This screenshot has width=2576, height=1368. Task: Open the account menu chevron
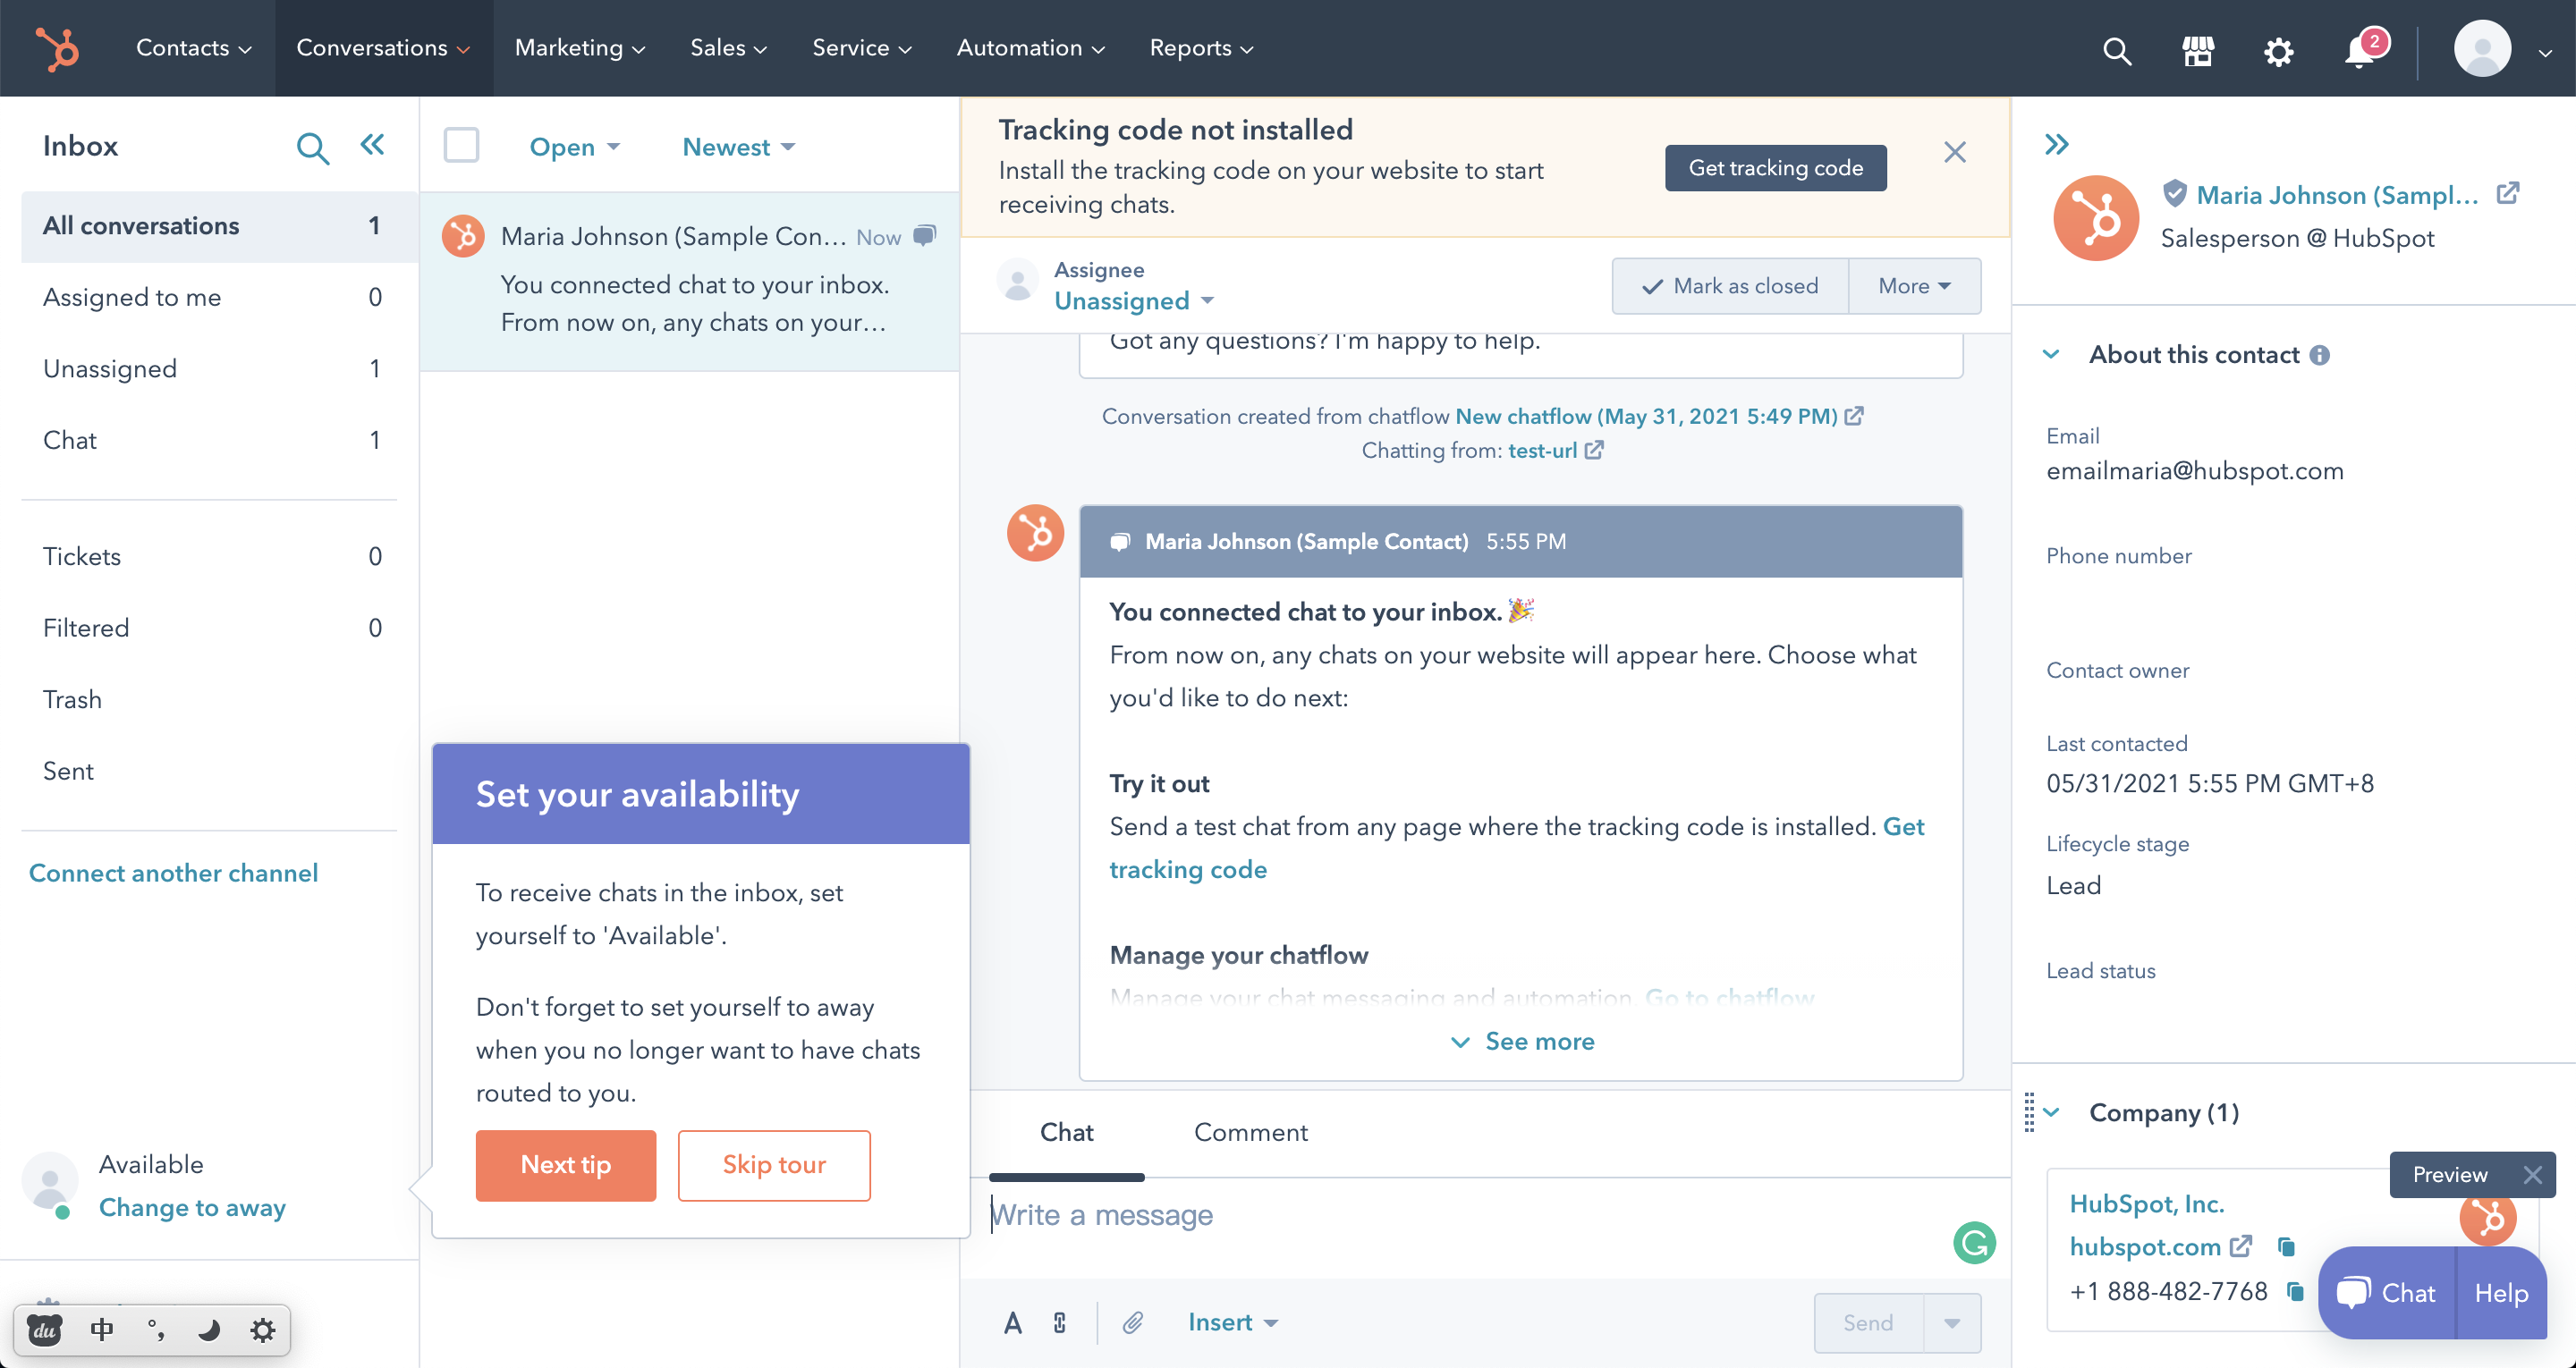point(2544,52)
